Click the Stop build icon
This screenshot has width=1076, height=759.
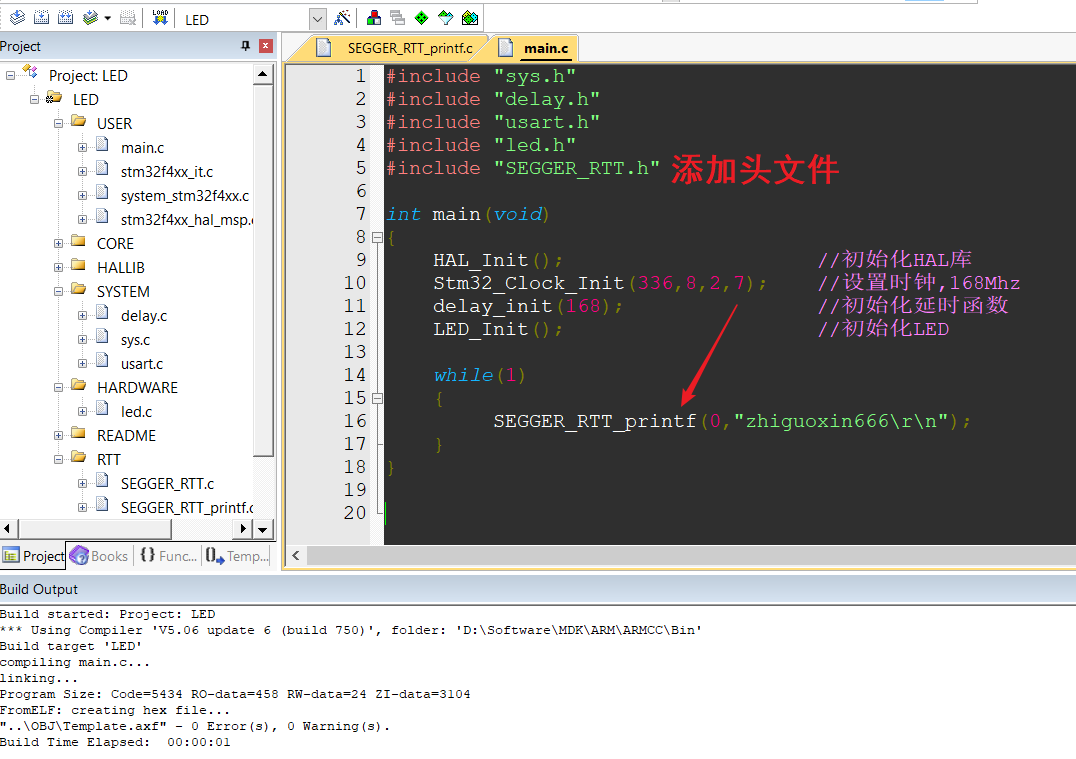(x=128, y=18)
